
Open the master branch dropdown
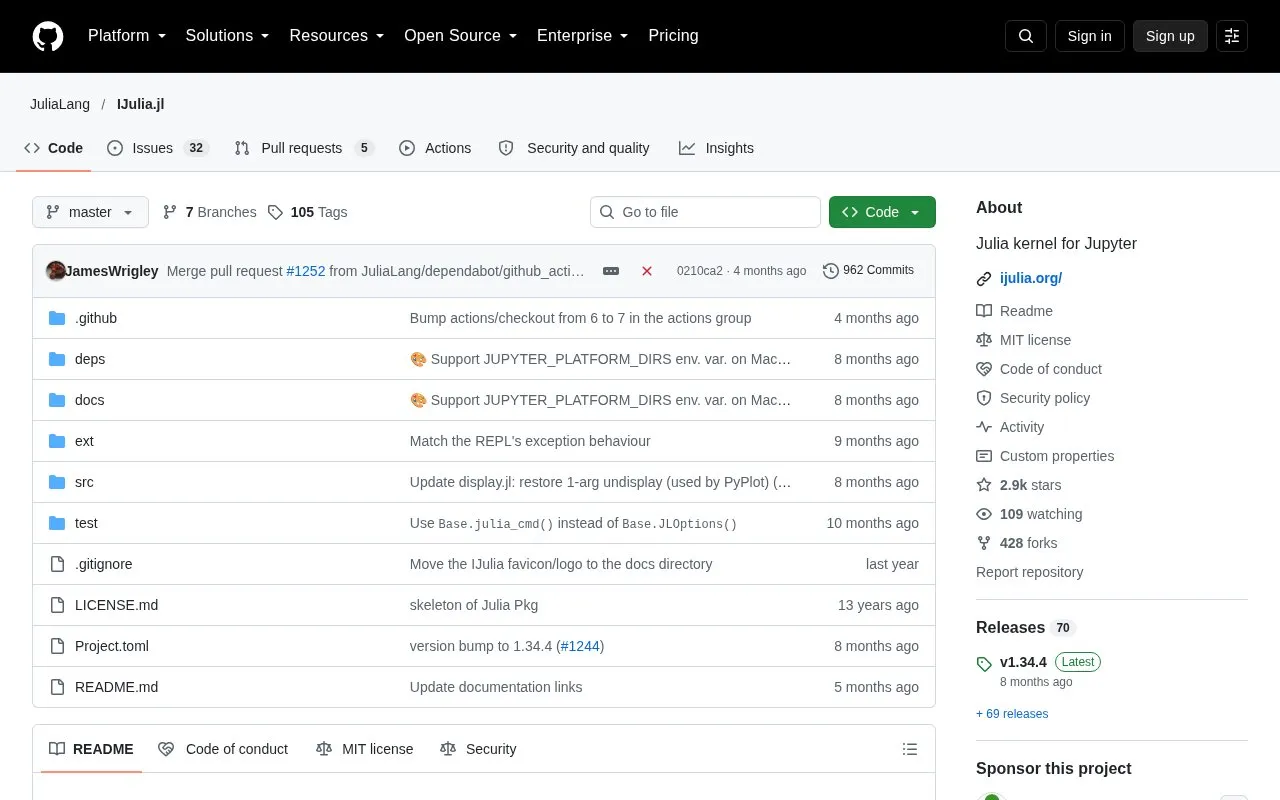coord(90,212)
